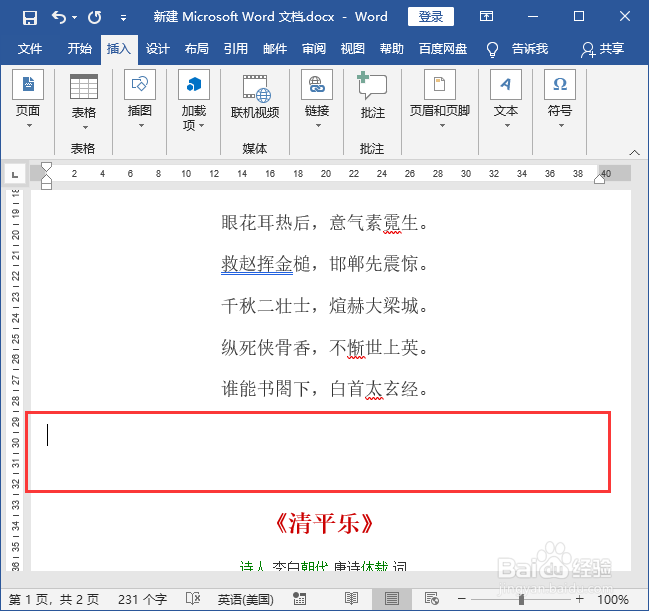Undo the last action

(x=59, y=17)
